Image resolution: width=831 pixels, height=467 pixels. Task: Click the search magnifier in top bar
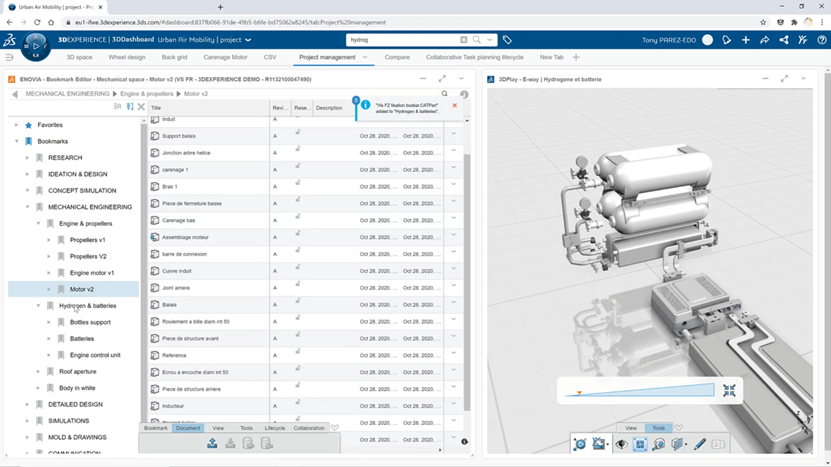pyautogui.click(x=476, y=40)
